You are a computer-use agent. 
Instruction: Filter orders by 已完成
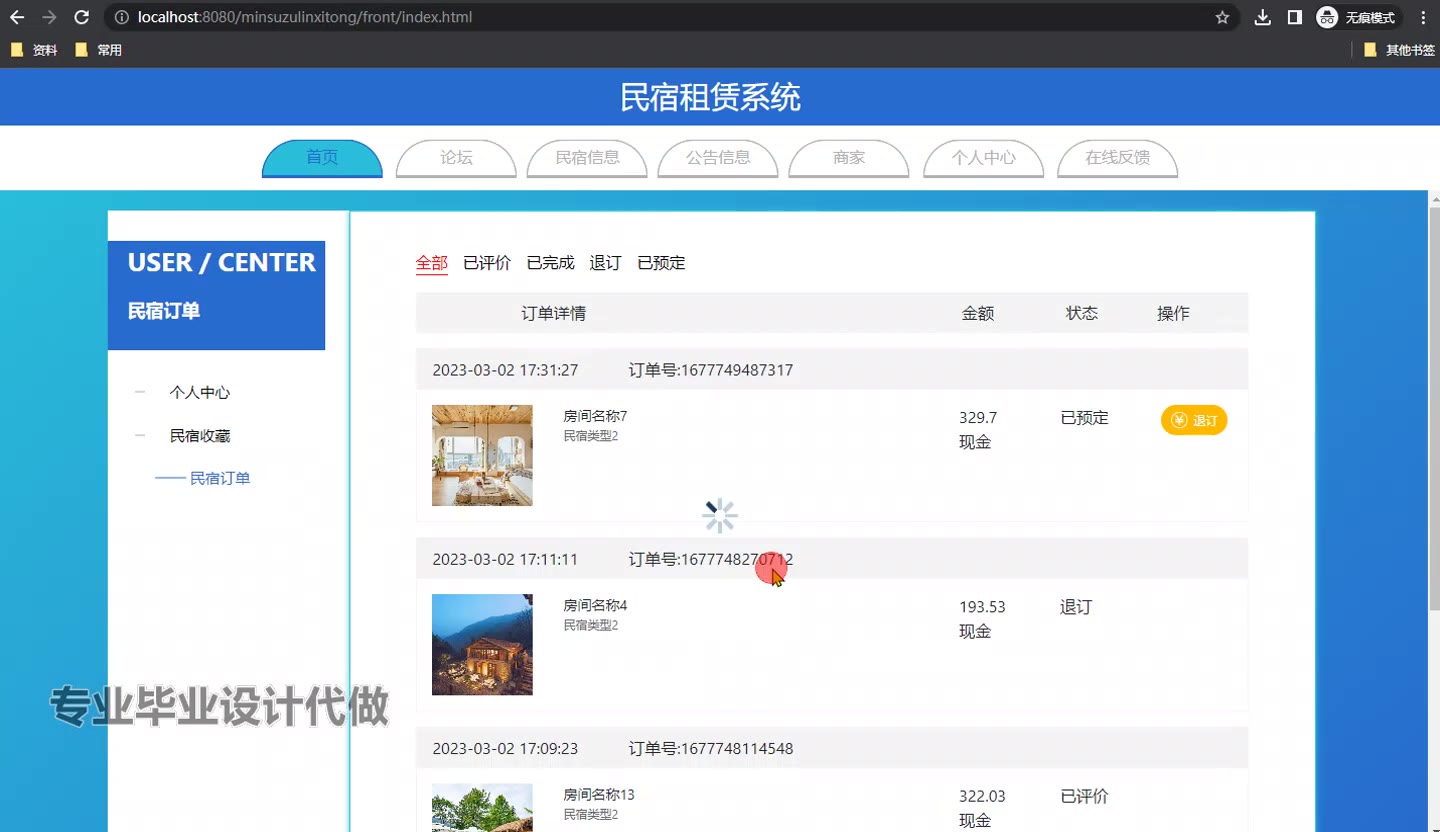551,263
